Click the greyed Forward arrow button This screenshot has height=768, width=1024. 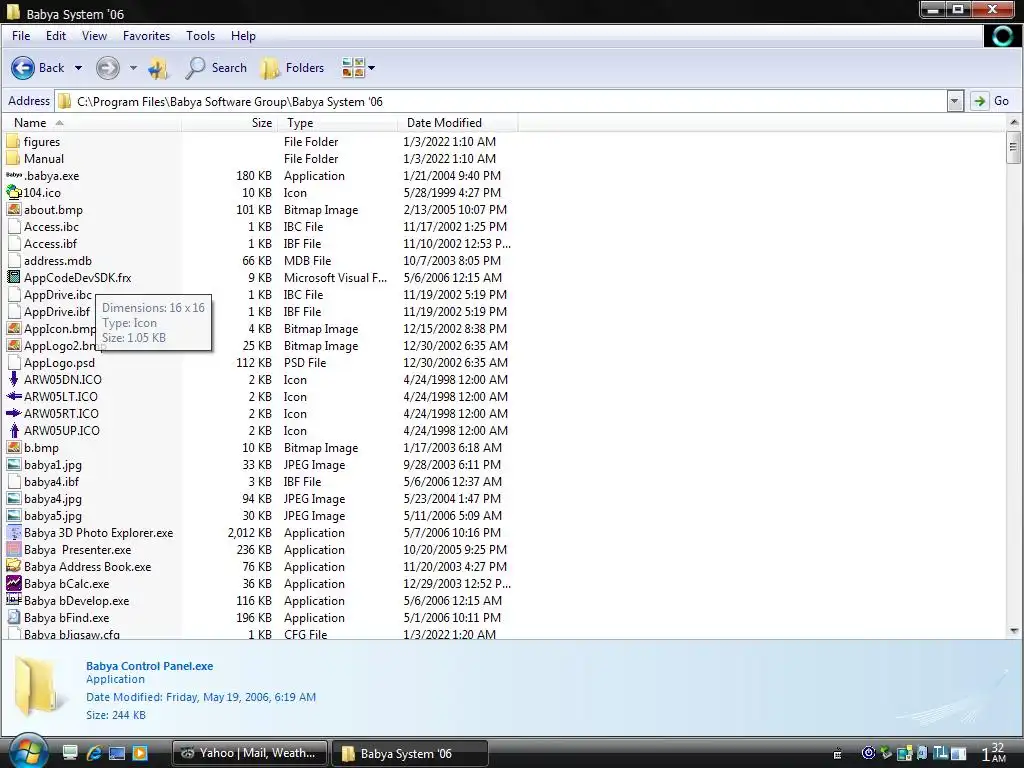(108, 67)
